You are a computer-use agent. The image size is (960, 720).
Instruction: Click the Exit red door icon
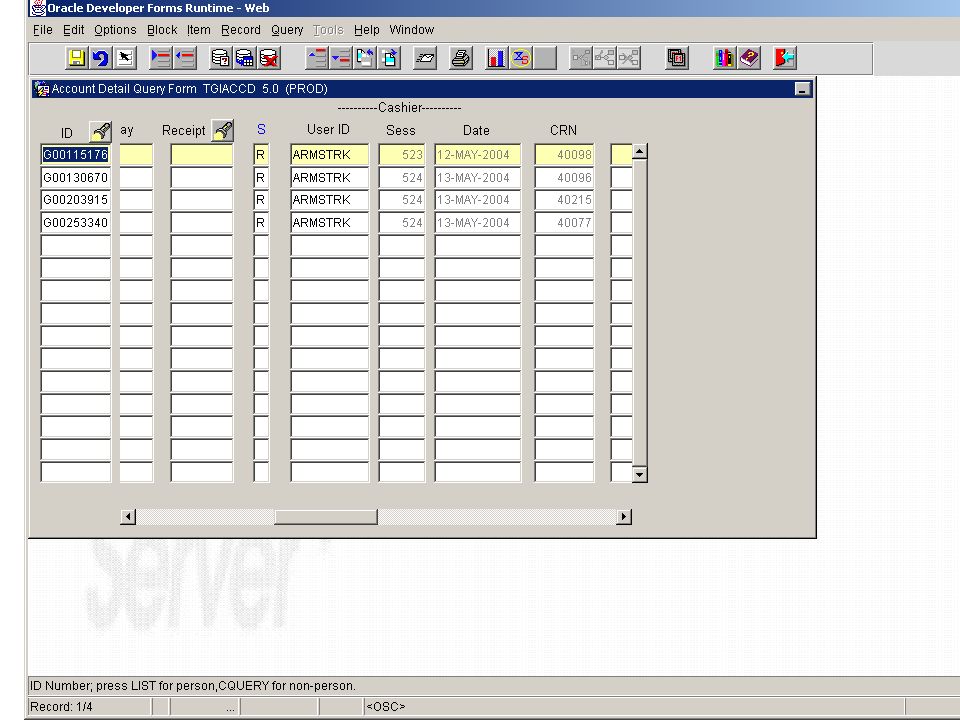(x=784, y=58)
